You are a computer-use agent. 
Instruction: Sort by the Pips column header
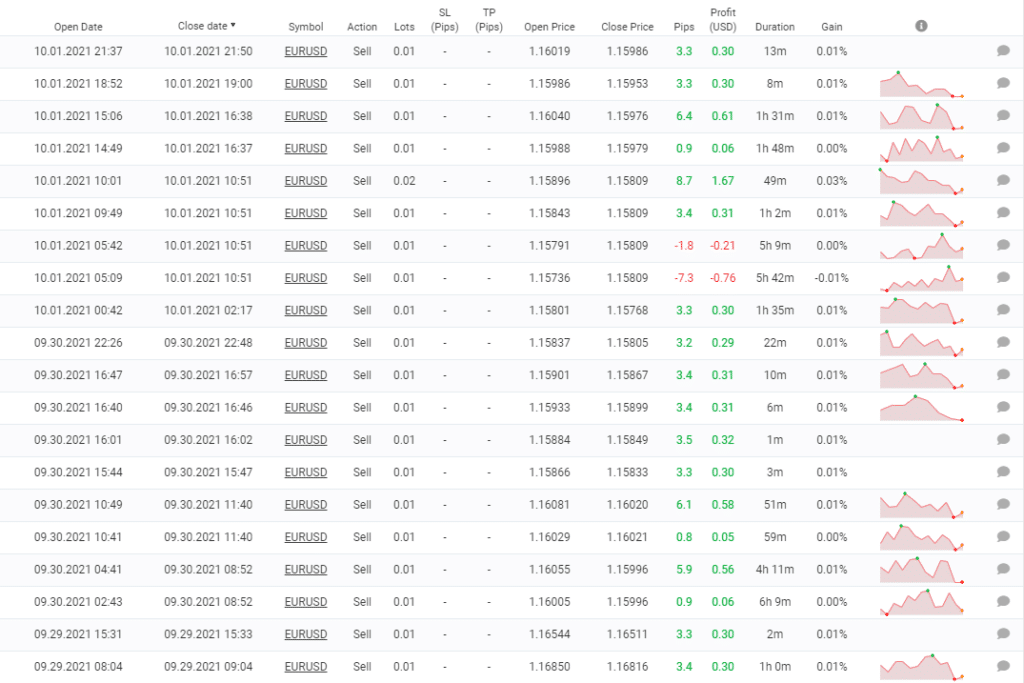coord(684,27)
